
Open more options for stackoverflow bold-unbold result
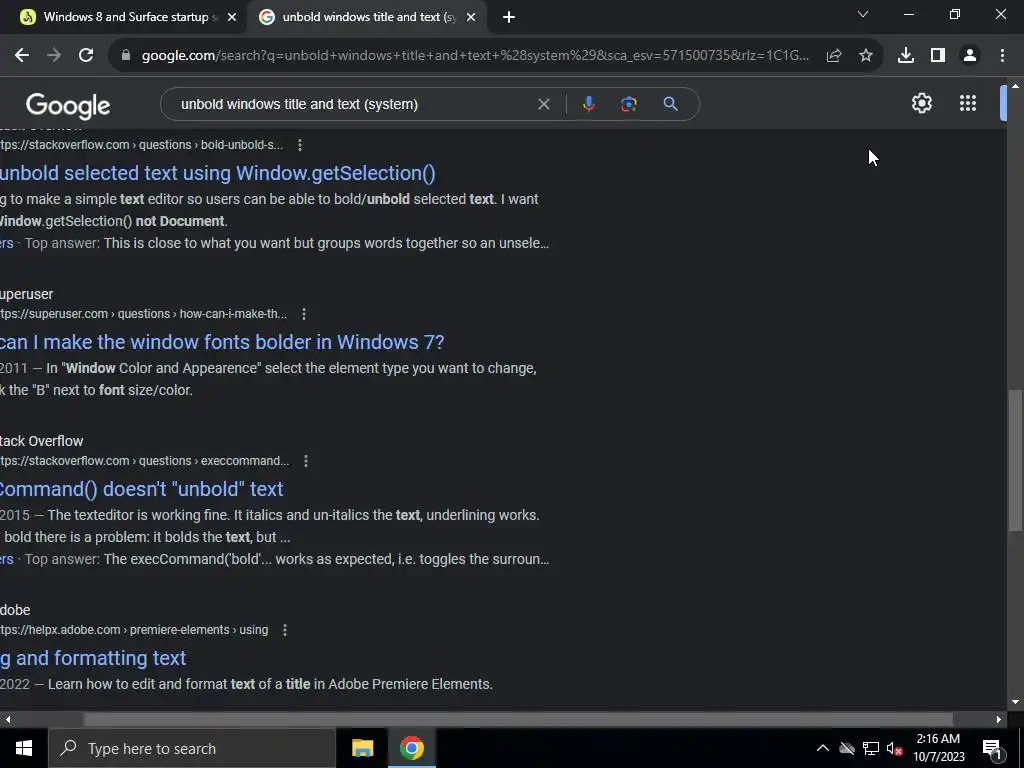click(x=300, y=145)
